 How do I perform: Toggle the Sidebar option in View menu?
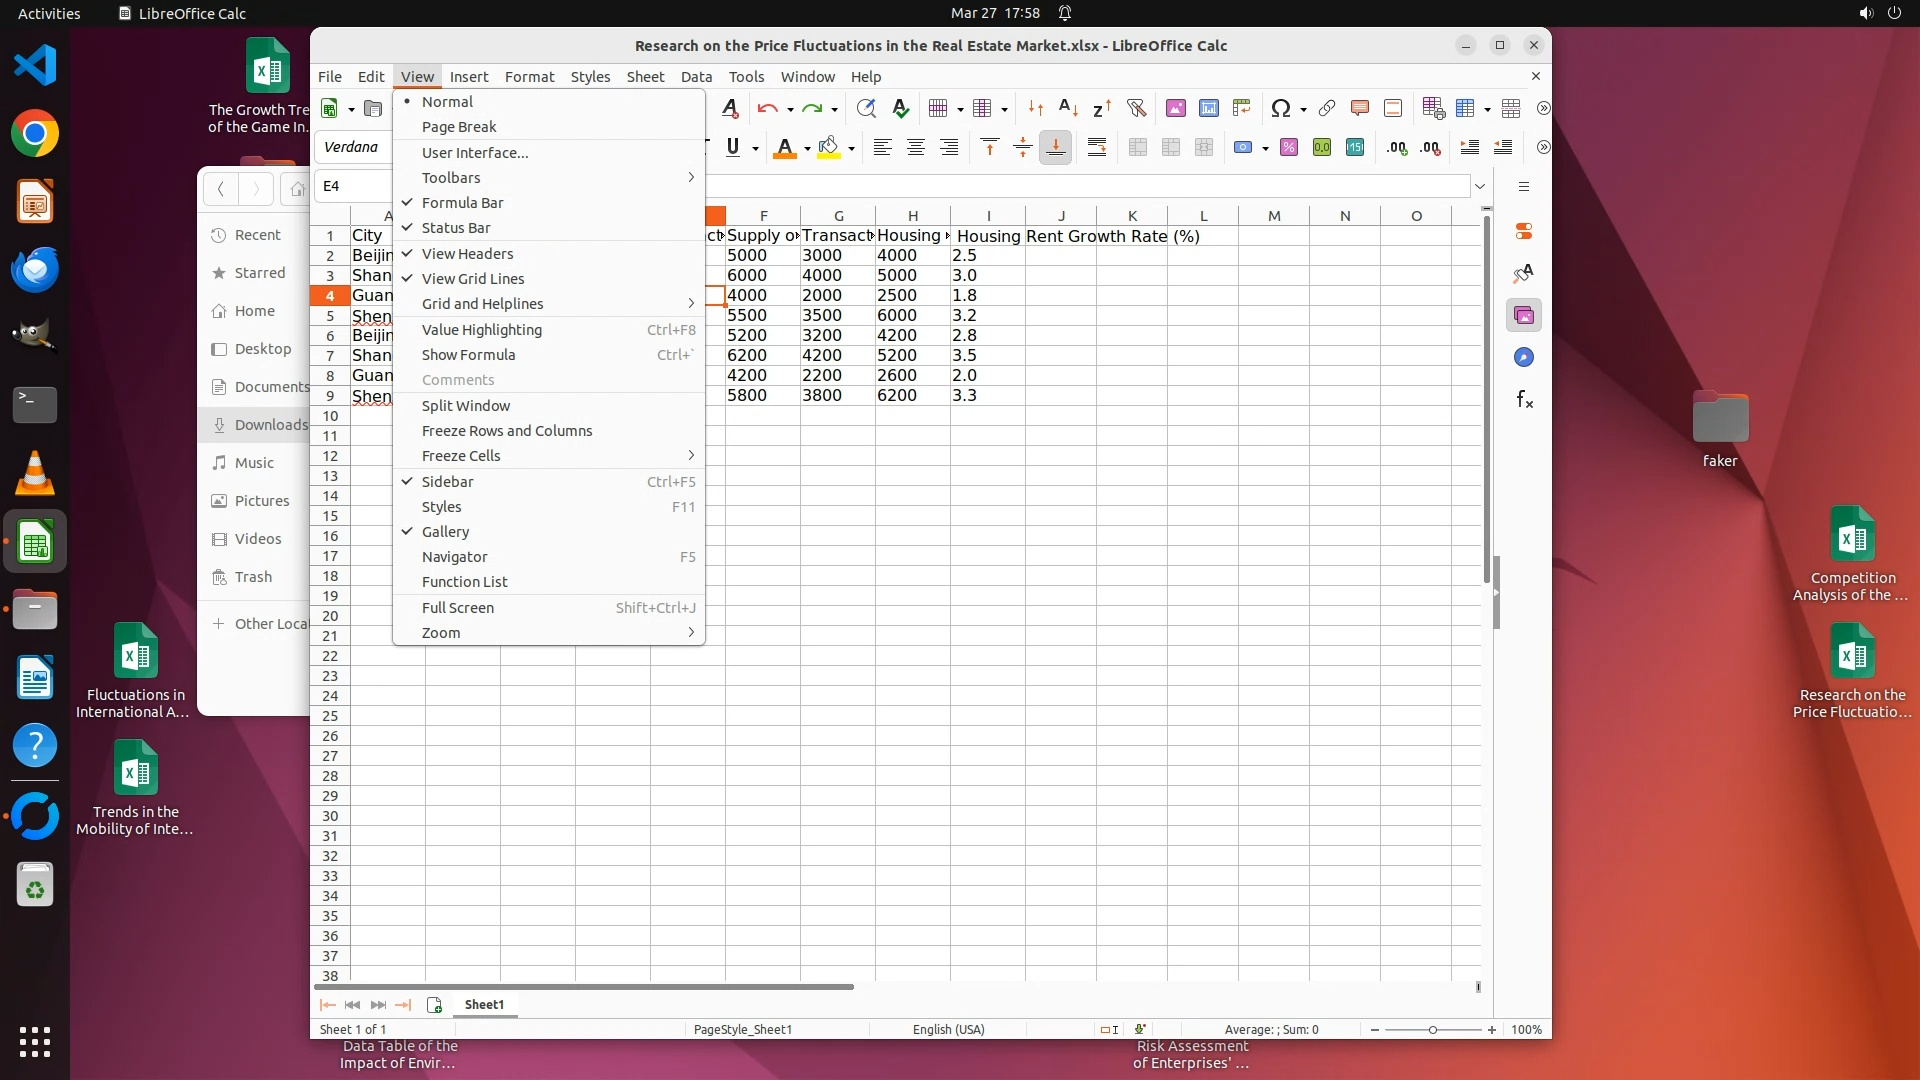click(447, 482)
